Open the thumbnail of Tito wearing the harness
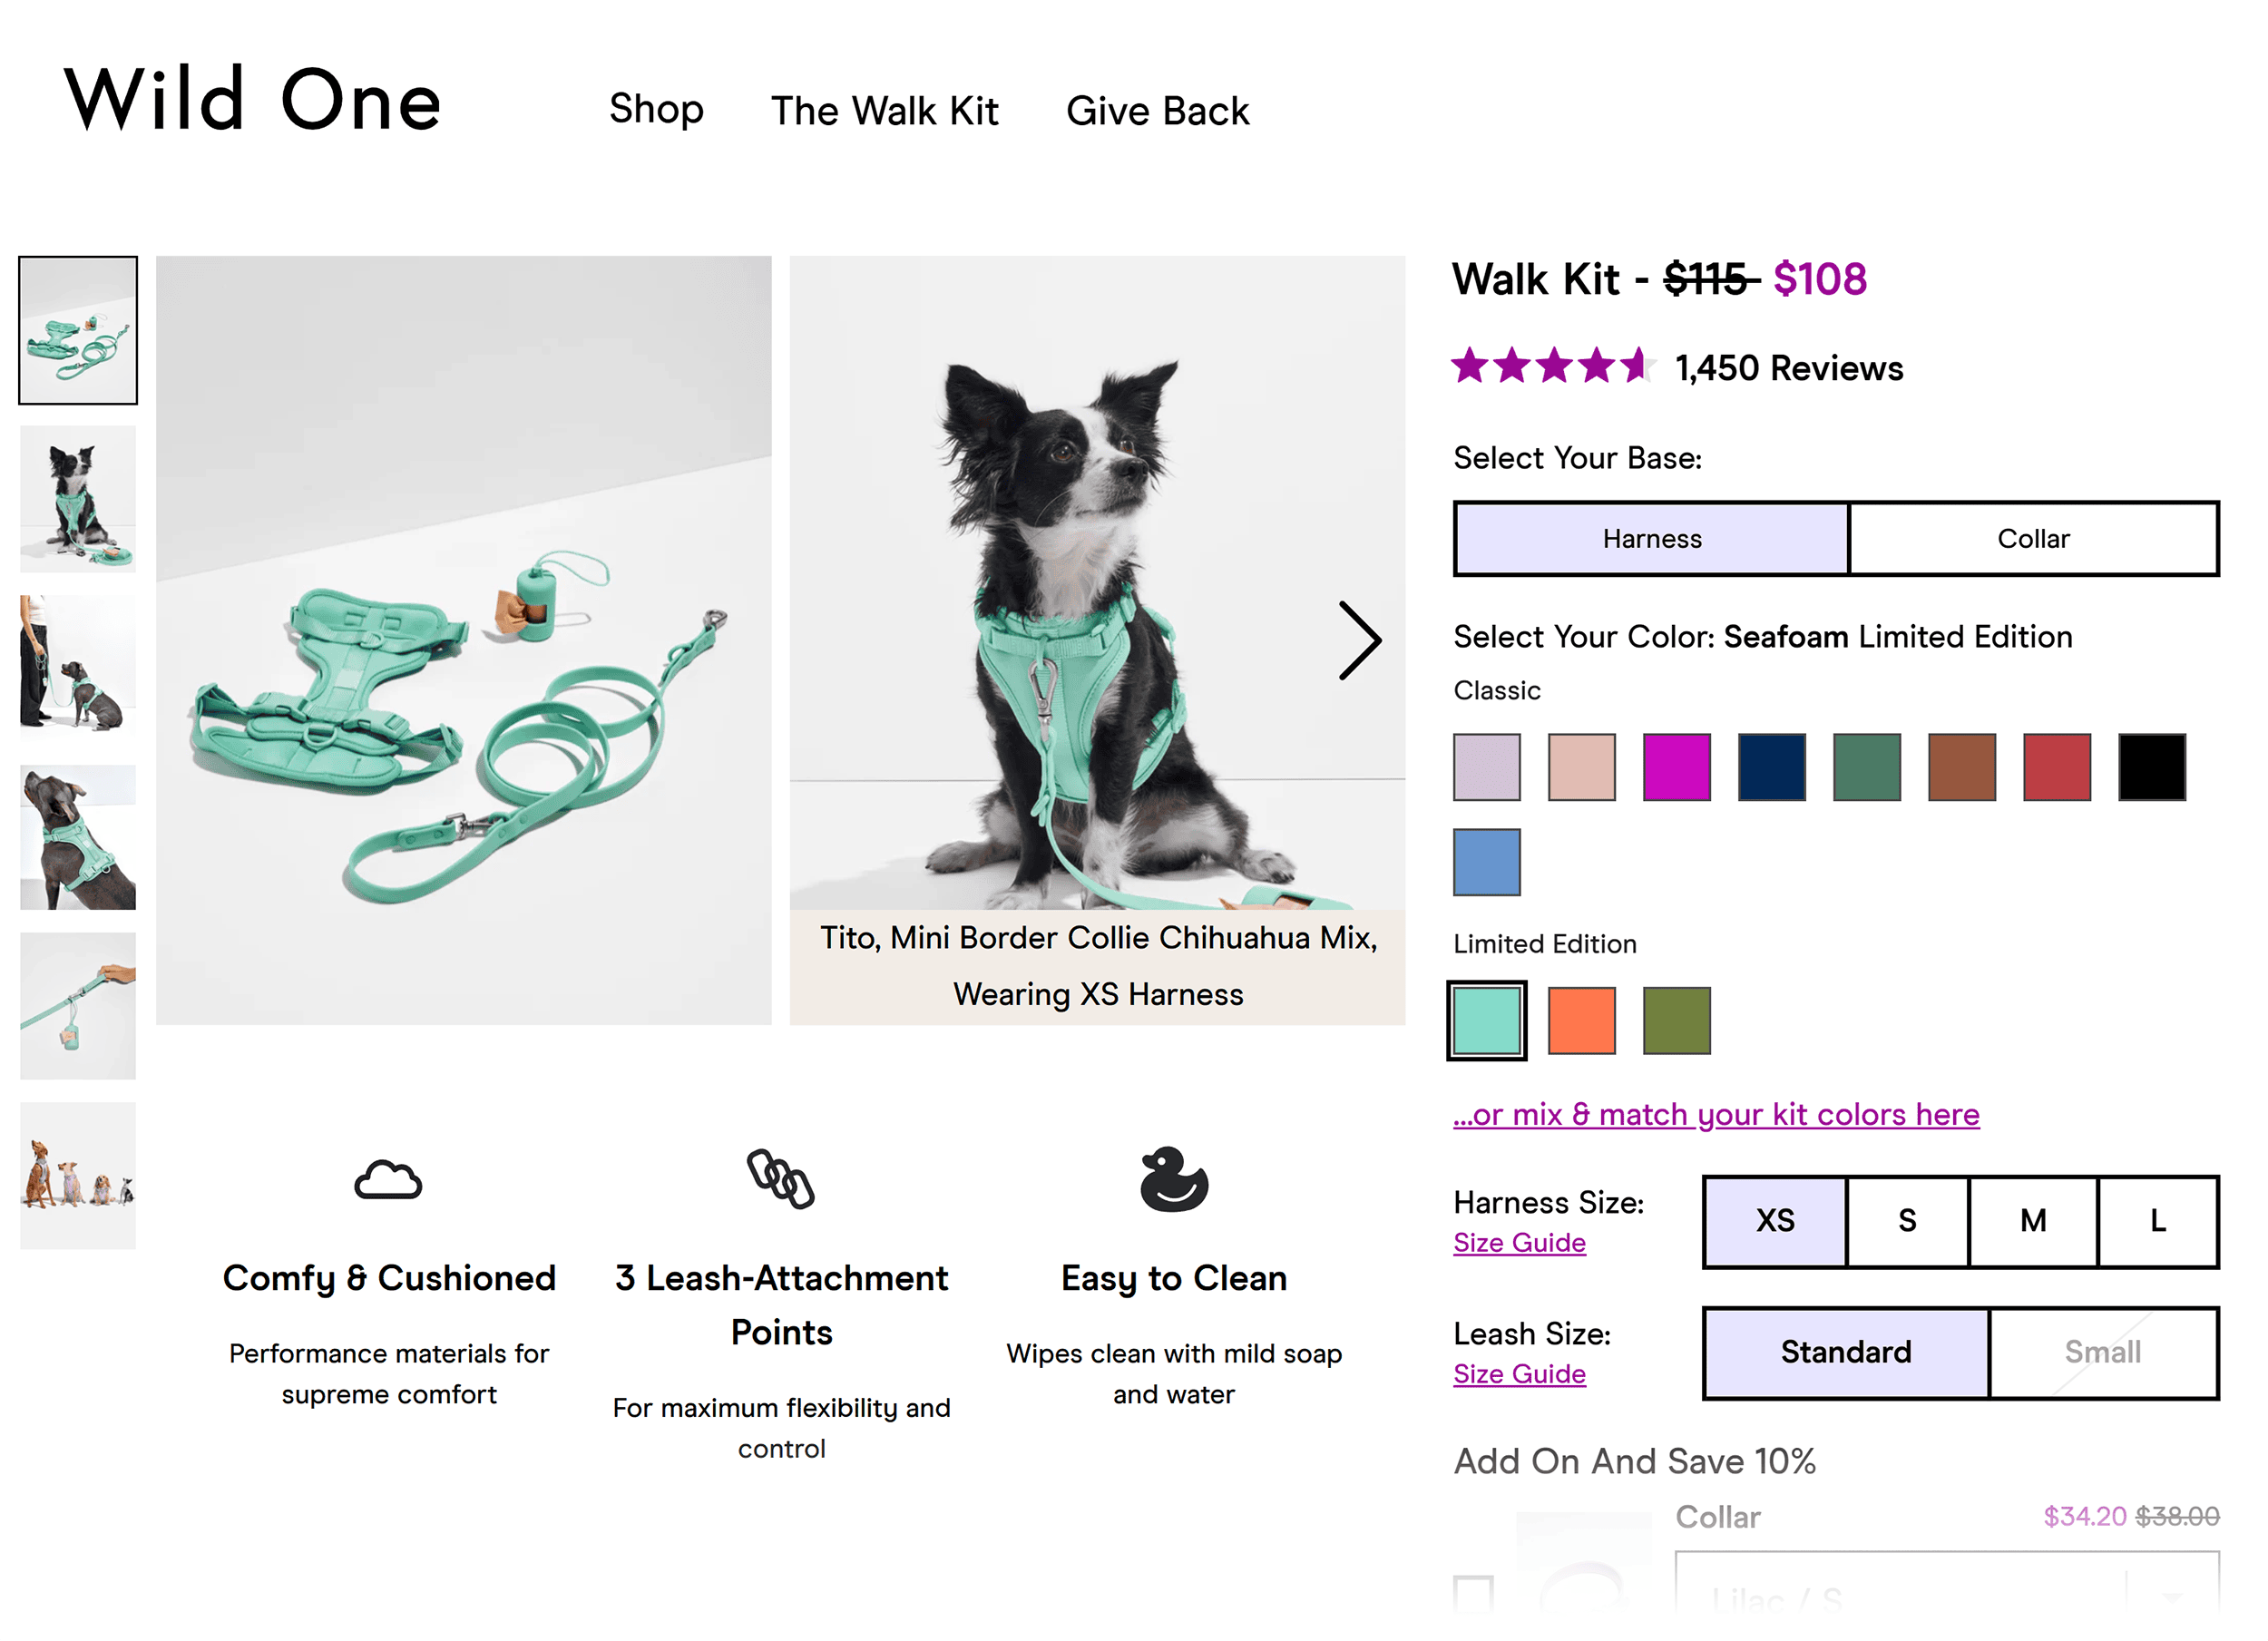The height and width of the screenshot is (1641, 2268). (78, 497)
